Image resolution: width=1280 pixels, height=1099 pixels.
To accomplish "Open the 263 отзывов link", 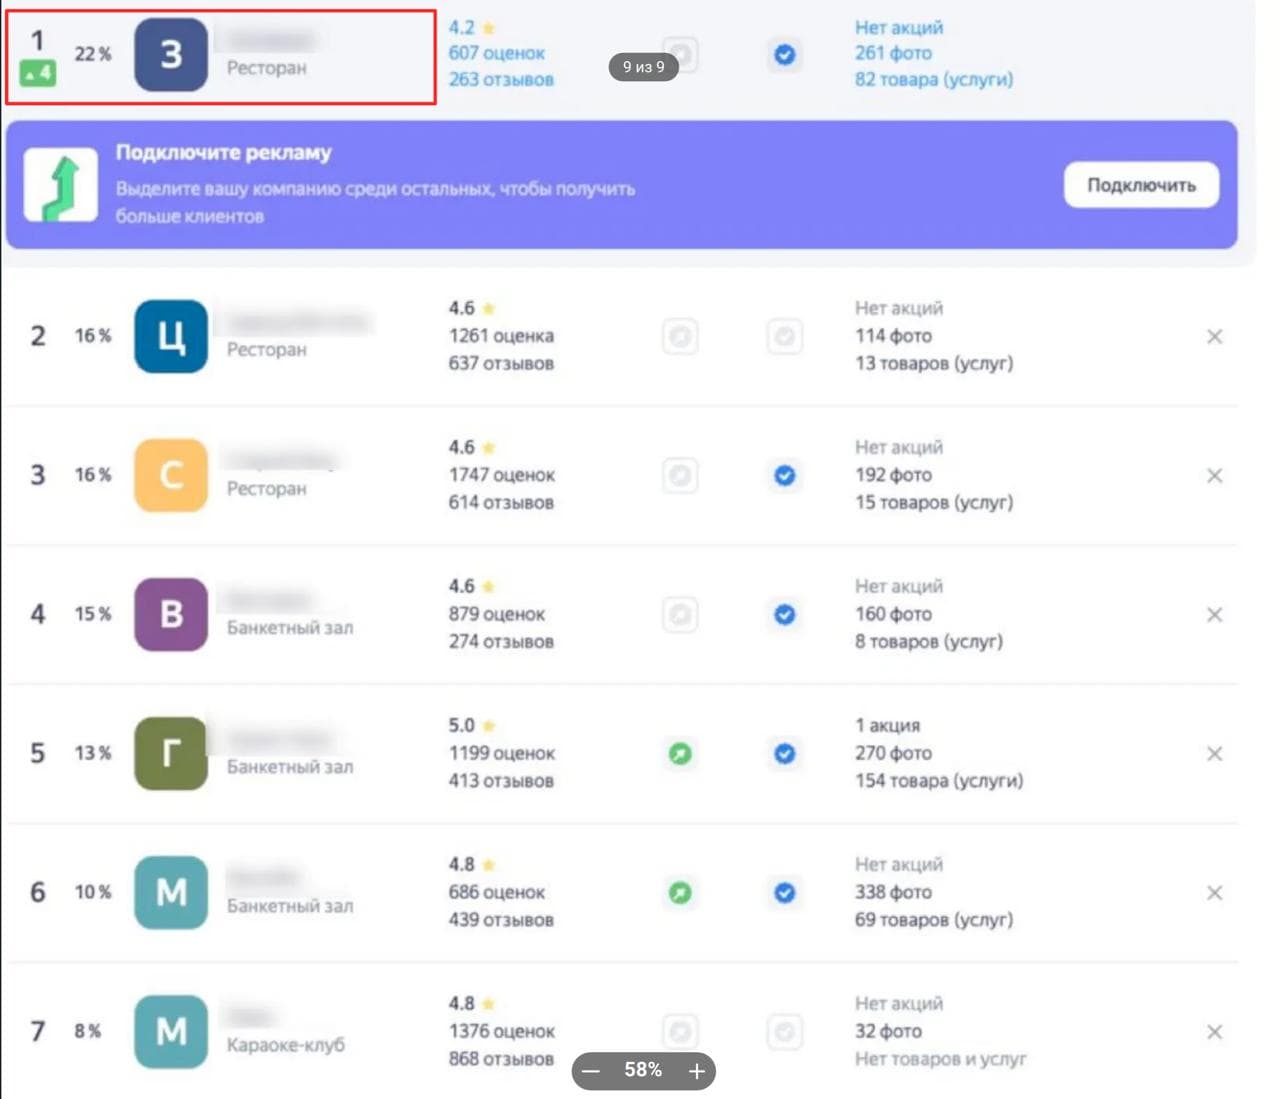I will tap(501, 79).
